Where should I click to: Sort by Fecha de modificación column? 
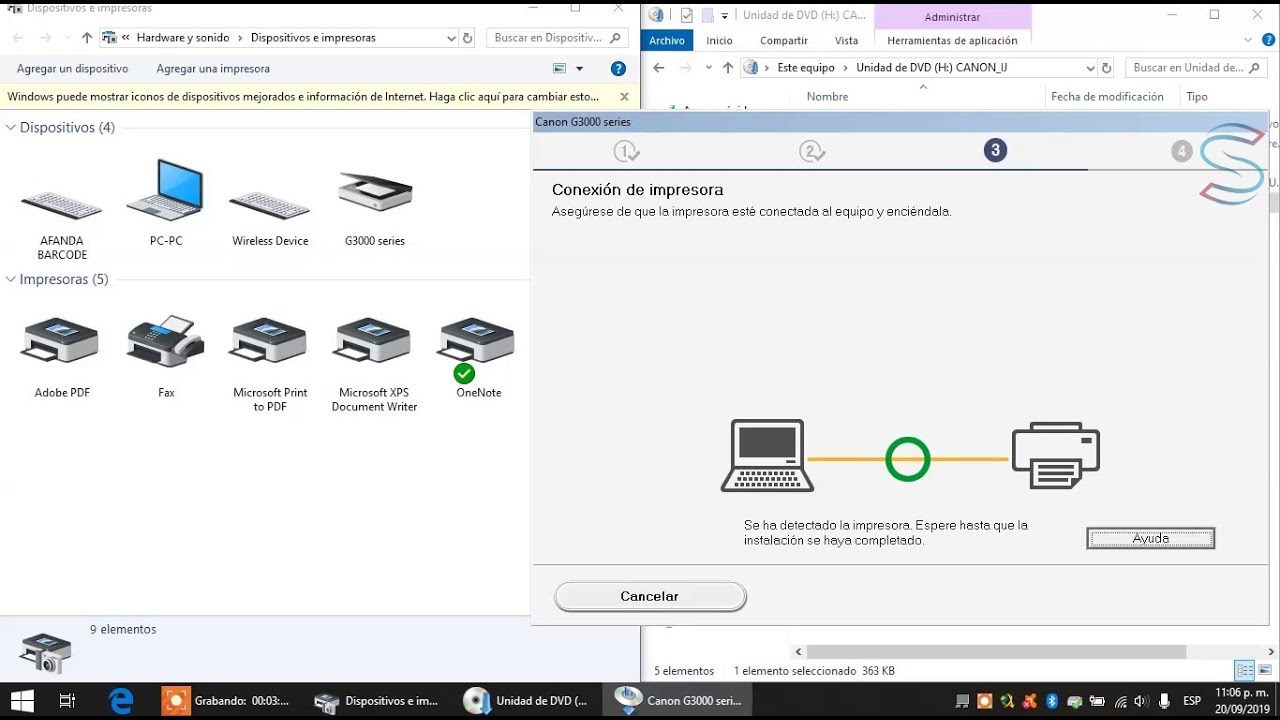(x=1107, y=97)
